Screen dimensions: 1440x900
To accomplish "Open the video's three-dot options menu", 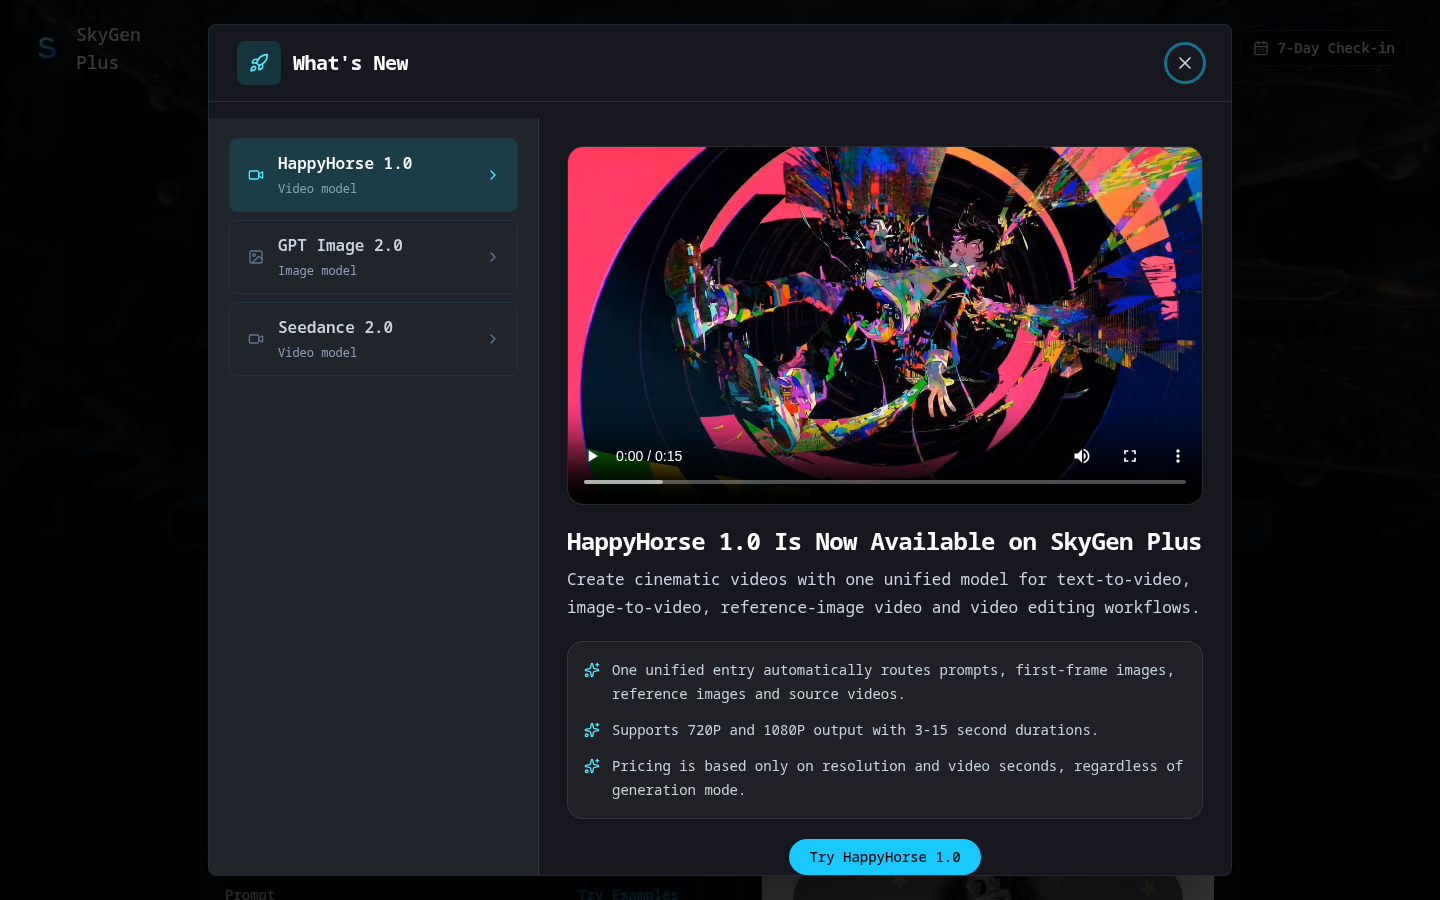I will (x=1178, y=456).
